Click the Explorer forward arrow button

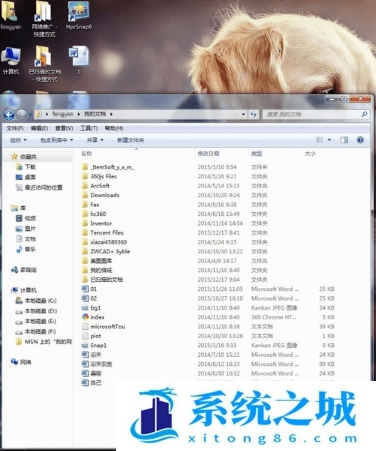pos(21,115)
